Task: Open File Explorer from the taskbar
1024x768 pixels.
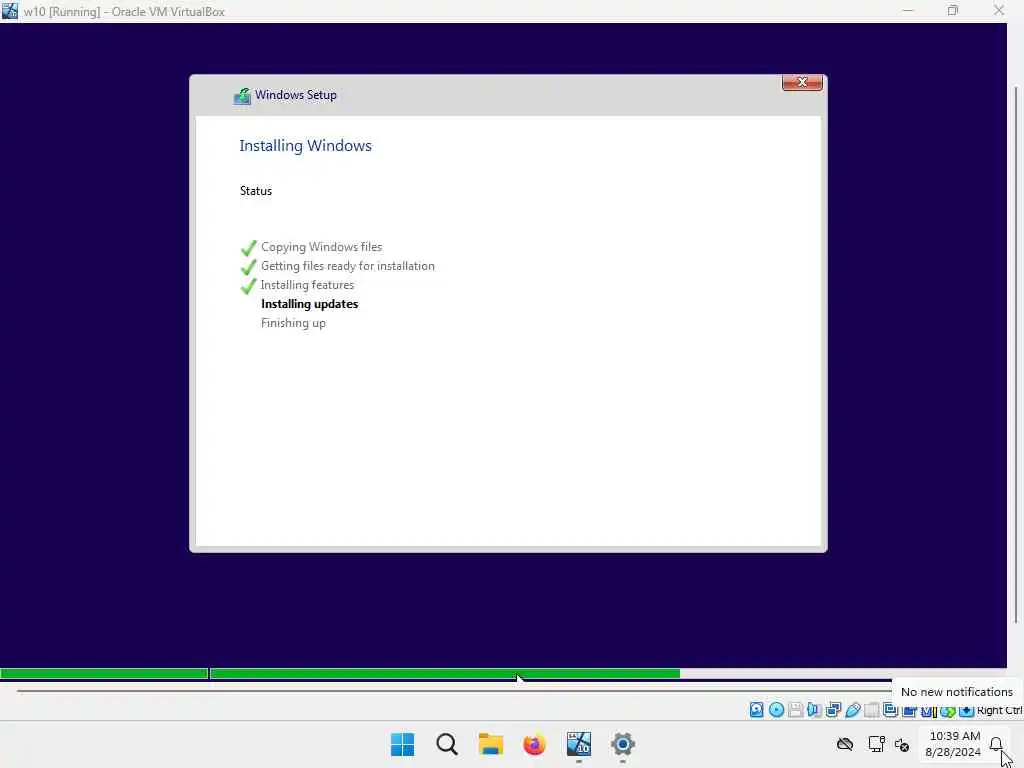Action: 490,744
